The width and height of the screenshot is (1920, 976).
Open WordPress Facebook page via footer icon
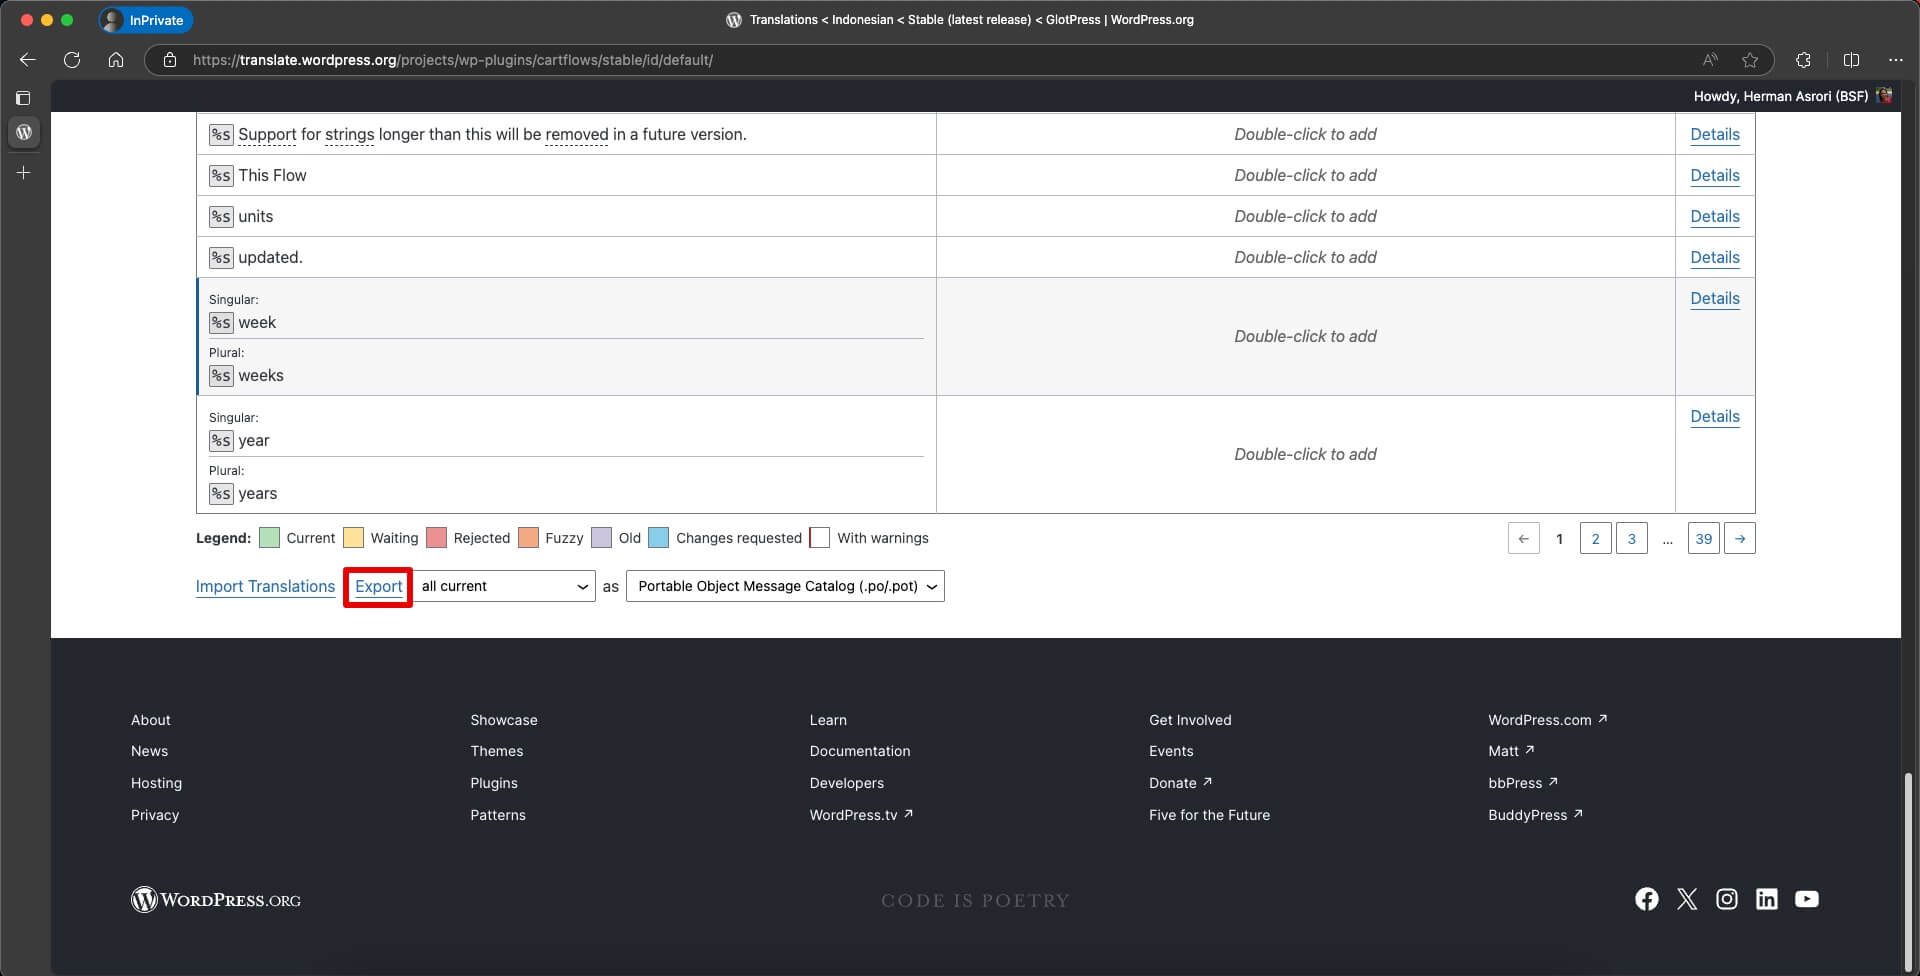tap(1646, 899)
